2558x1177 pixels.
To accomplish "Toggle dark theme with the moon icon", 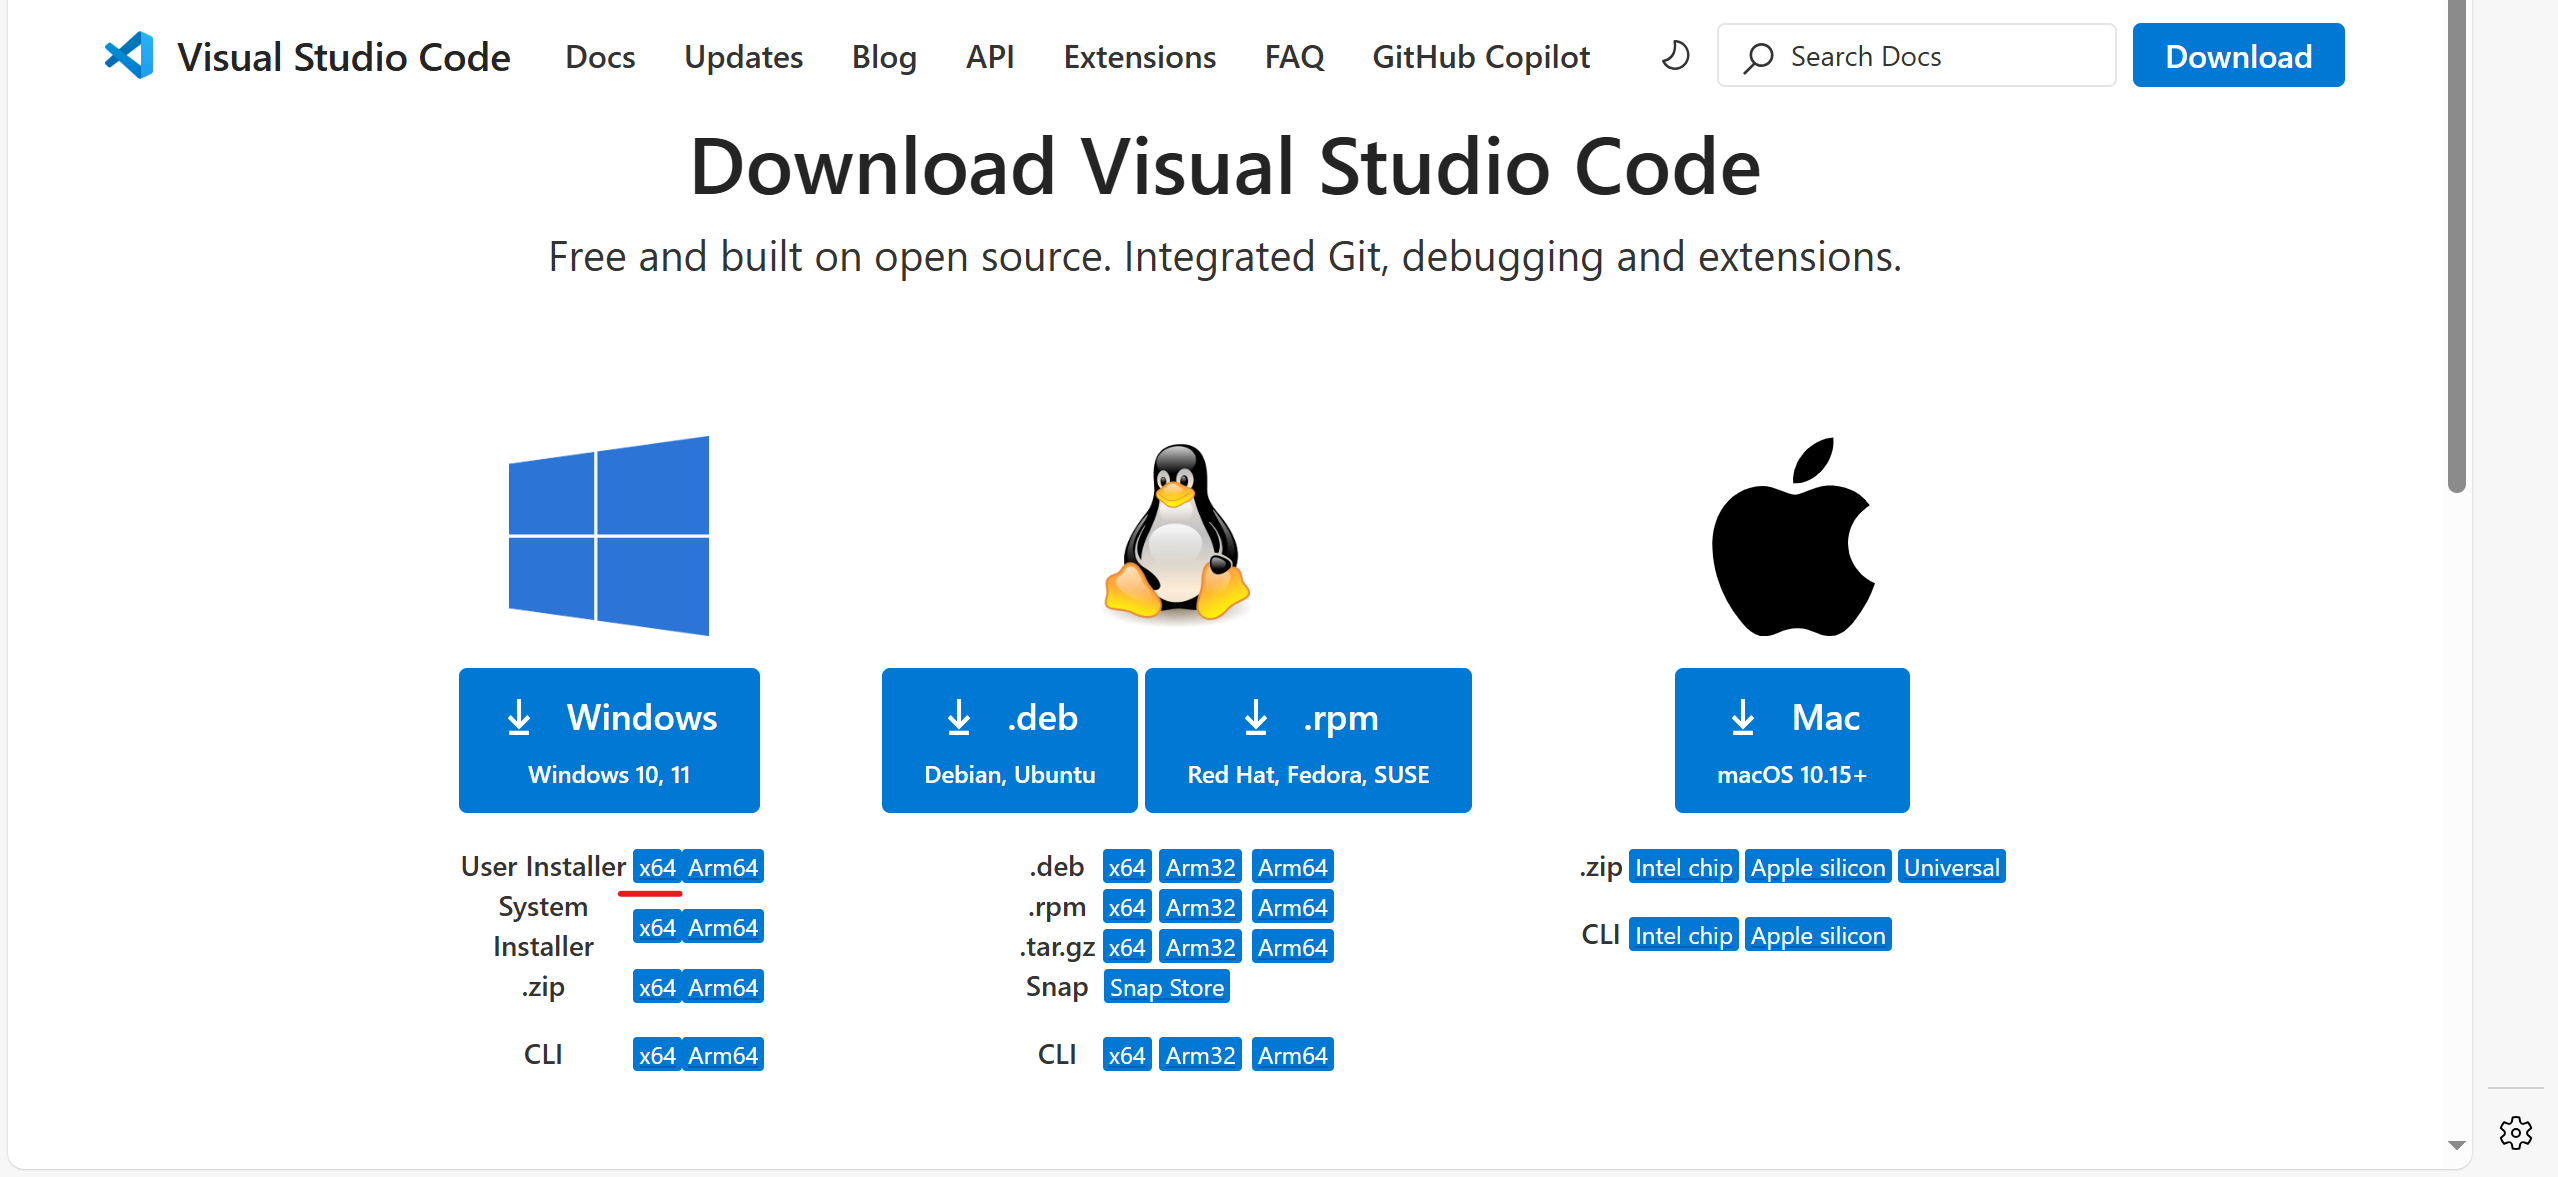I will point(1674,55).
